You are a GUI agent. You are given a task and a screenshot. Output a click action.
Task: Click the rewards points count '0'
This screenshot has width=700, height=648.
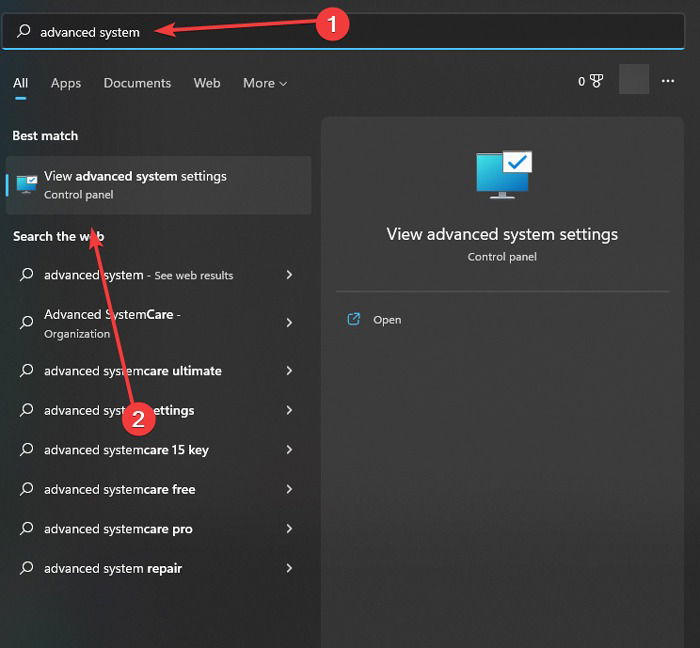[x=581, y=81]
